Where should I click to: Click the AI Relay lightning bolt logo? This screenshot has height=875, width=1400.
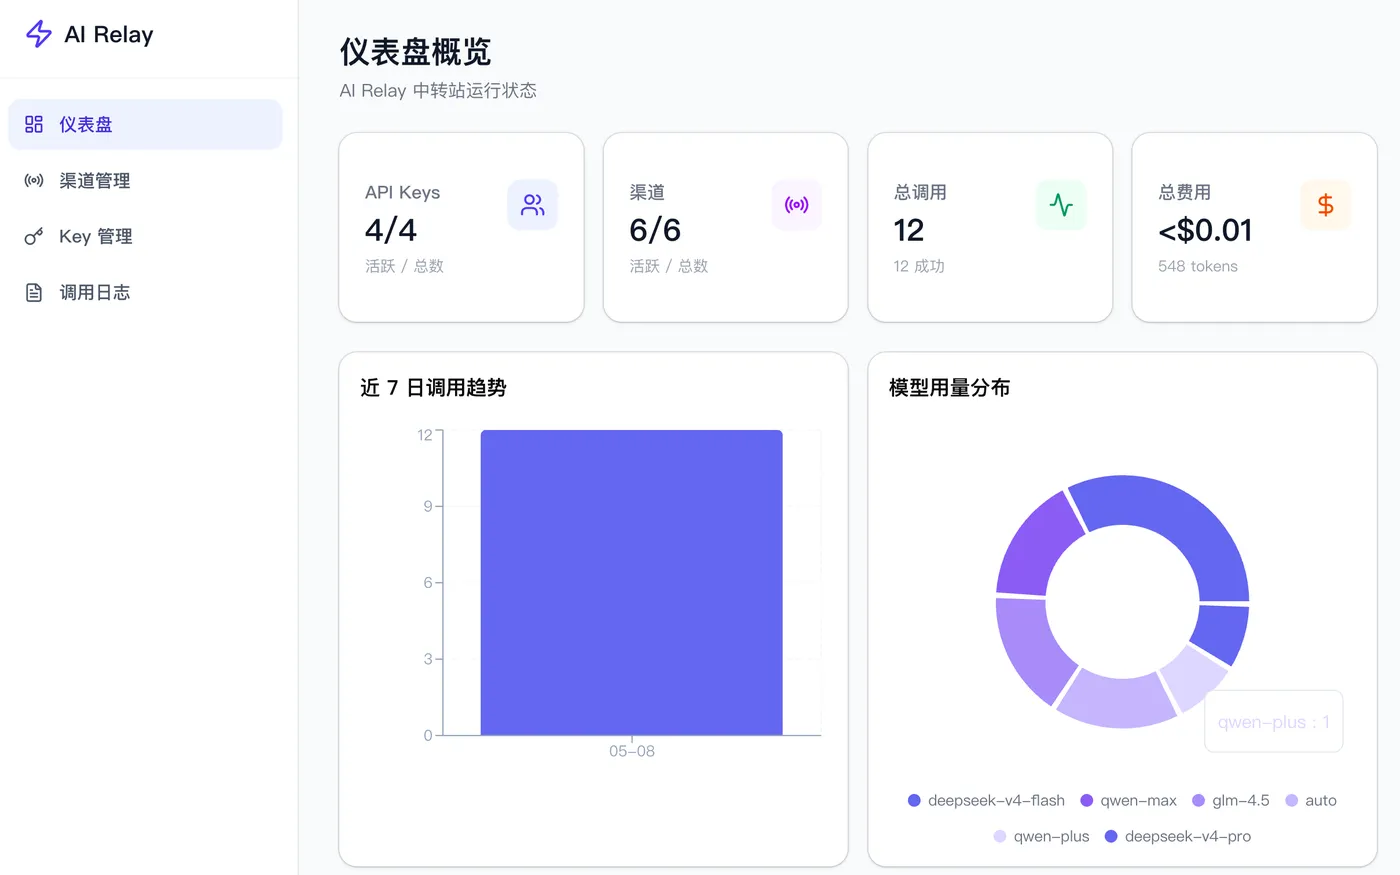pyautogui.click(x=38, y=34)
